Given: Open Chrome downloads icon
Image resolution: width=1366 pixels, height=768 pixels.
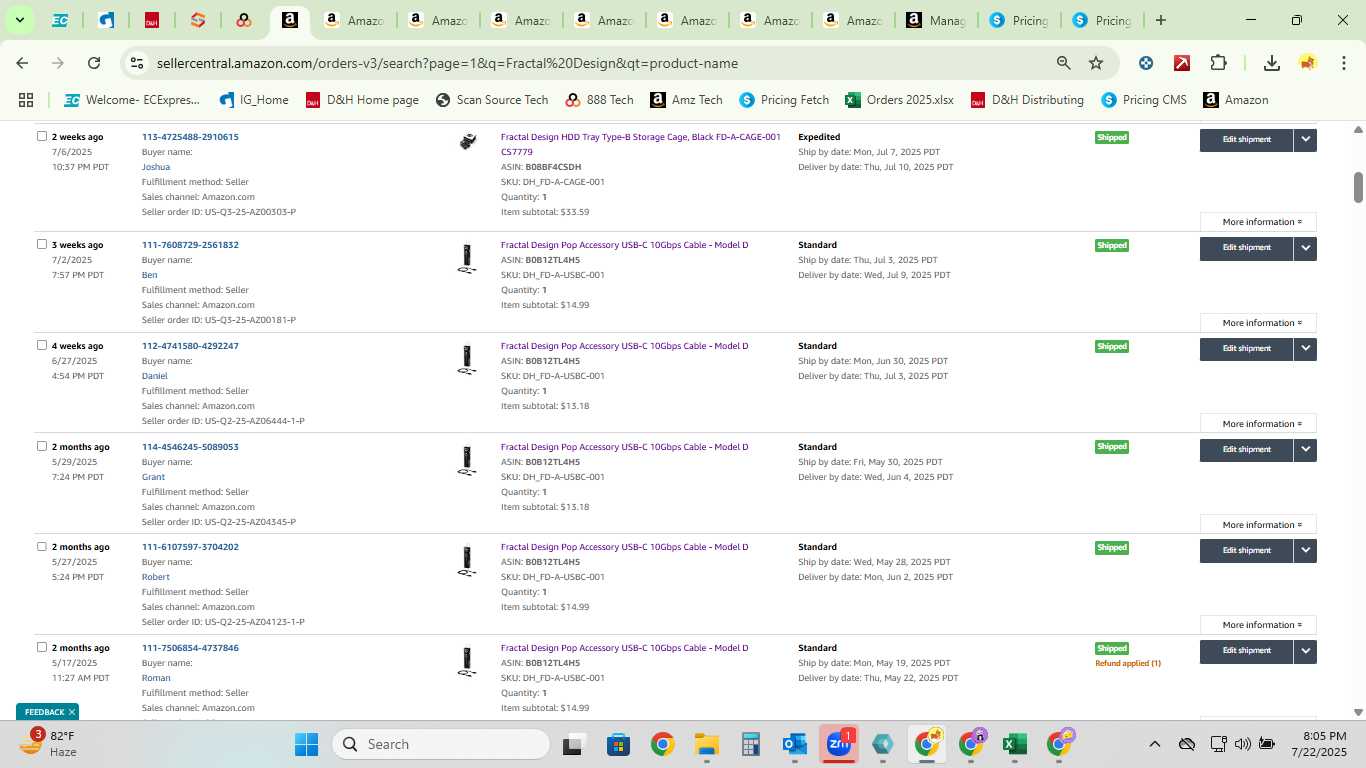Looking at the screenshot, I should pyautogui.click(x=1271, y=63).
